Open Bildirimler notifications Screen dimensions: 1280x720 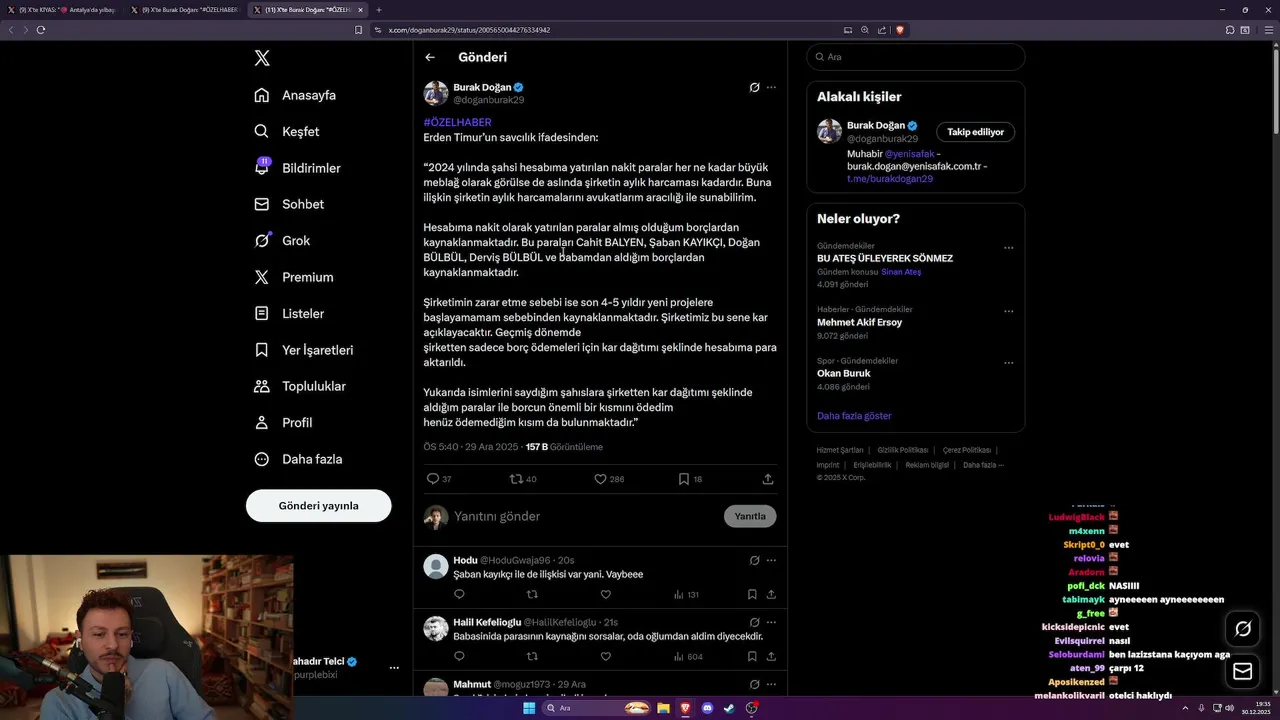click(x=297, y=168)
